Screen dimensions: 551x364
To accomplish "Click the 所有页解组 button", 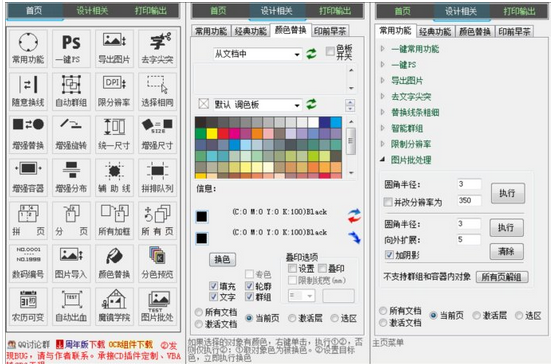I will [x=502, y=277].
